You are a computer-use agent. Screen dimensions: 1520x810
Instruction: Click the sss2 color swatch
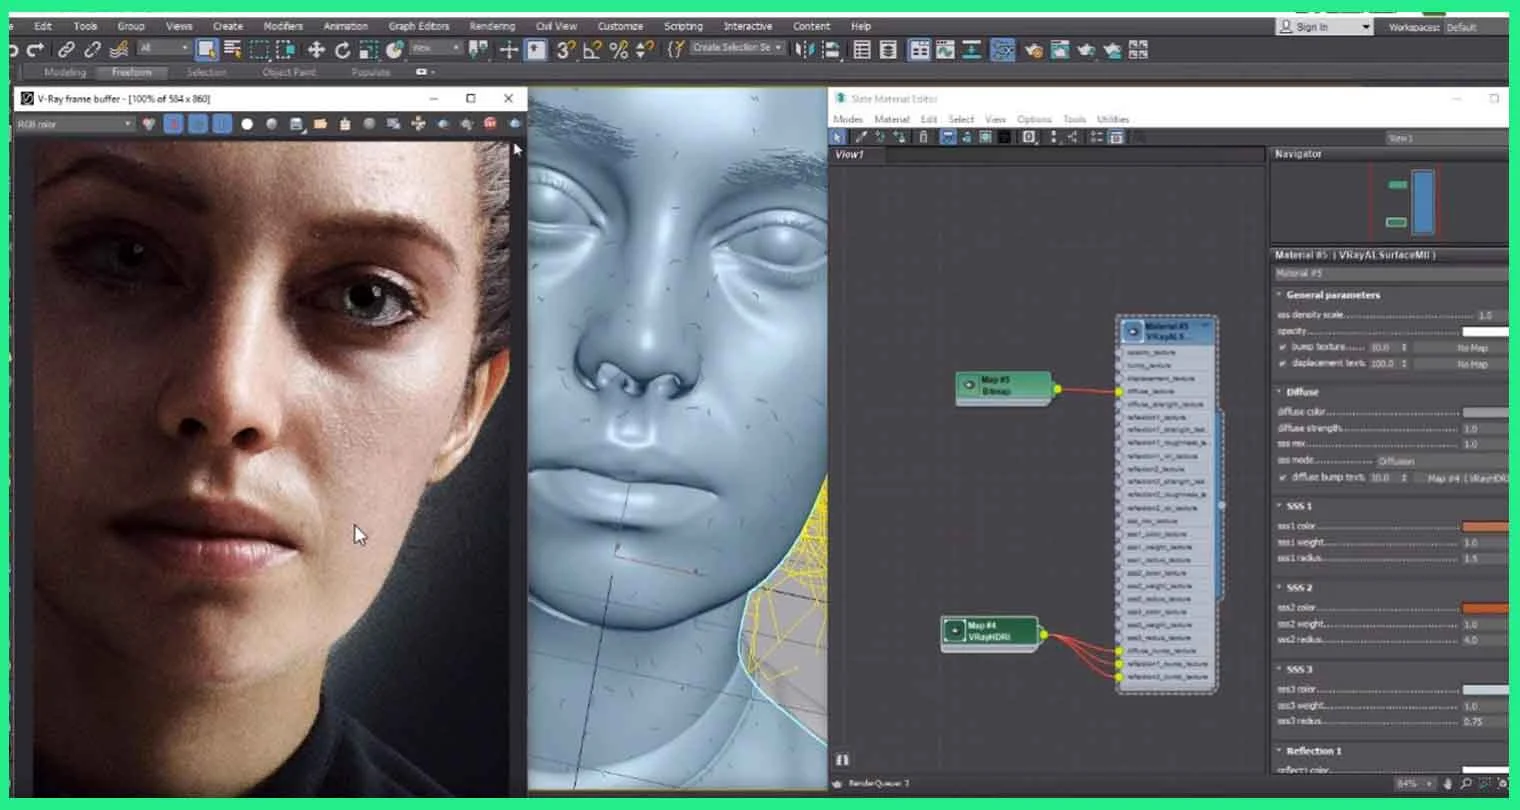(x=1485, y=608)
